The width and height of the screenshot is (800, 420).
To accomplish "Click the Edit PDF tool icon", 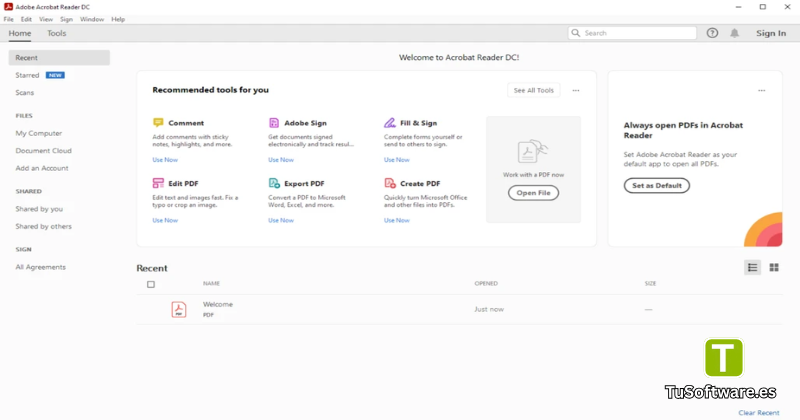I will [158, 183].
